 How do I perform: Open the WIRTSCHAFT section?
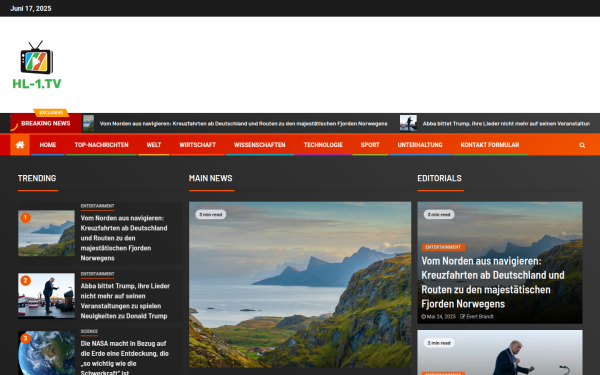197,145
